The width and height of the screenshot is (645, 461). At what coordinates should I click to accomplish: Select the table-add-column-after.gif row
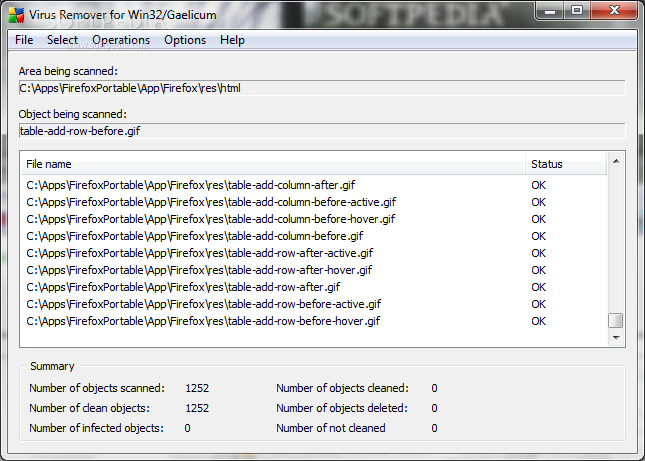point(315,185)
